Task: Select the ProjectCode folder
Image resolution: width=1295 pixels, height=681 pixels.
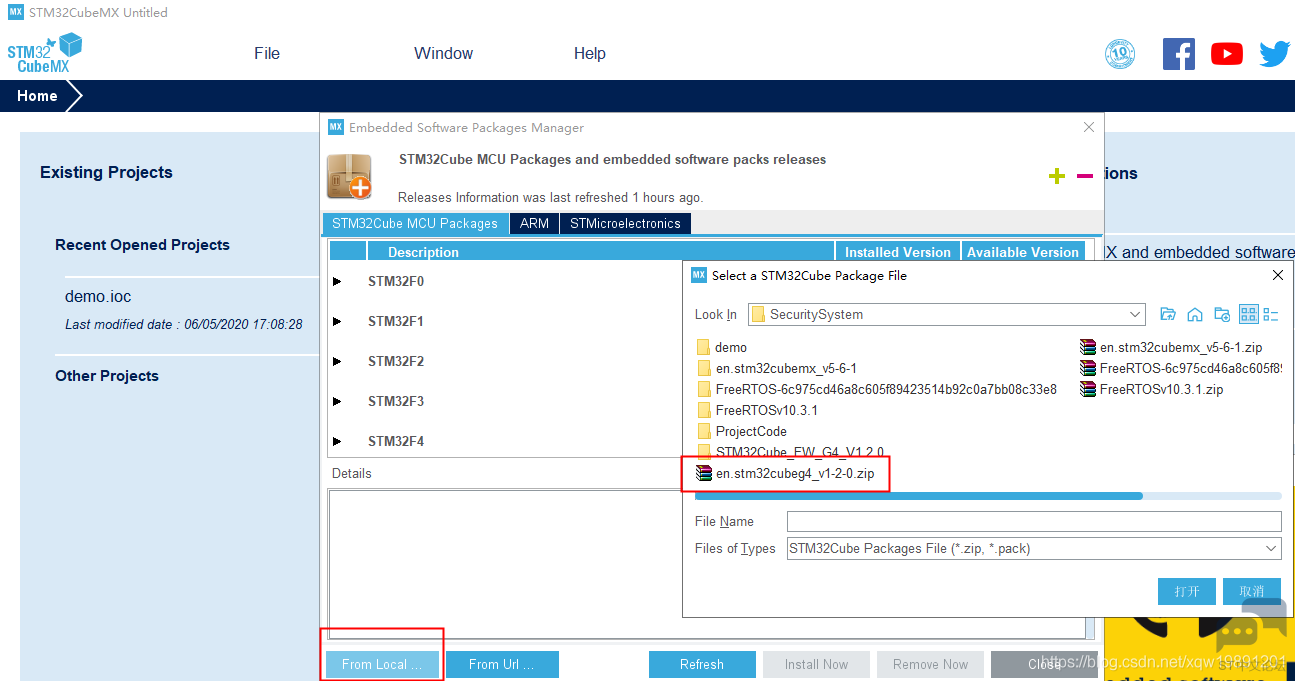Action: point(741,431)
